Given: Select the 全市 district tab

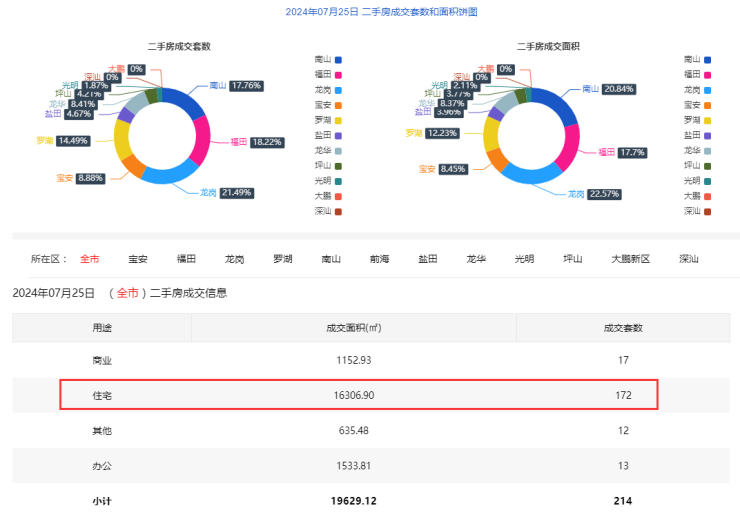Looking at the screenshot, I should (x=90, y=259).
